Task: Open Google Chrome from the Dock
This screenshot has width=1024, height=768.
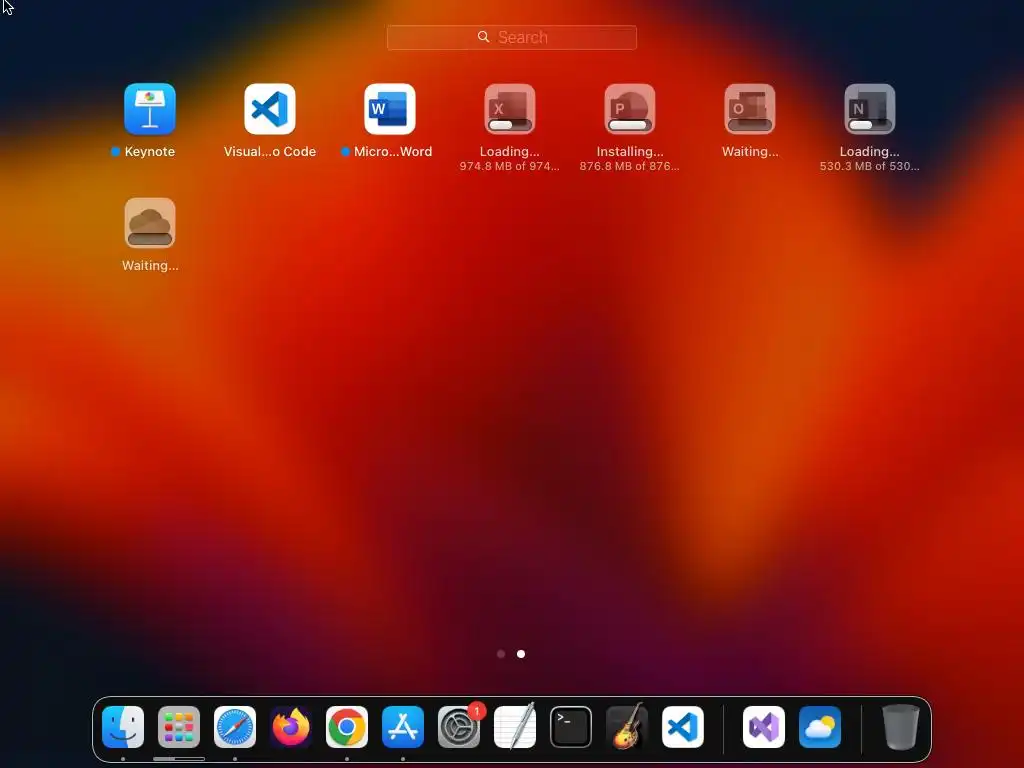Action: coord(347,727)
